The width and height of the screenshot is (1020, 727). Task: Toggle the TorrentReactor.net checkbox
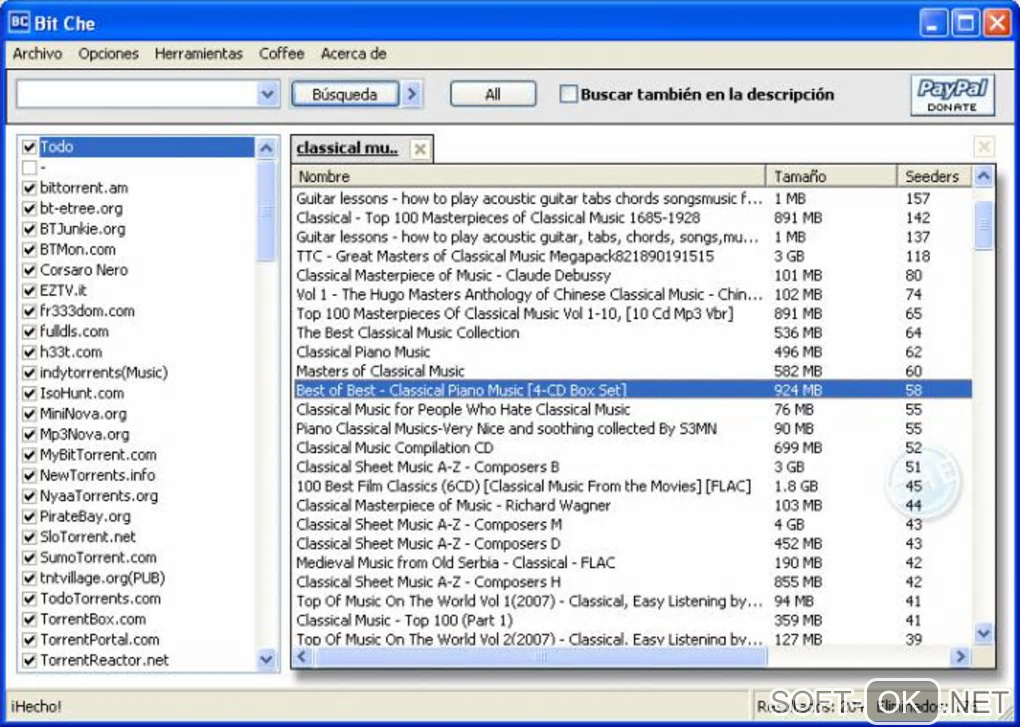pyautogui.click(x=29, y=661)
